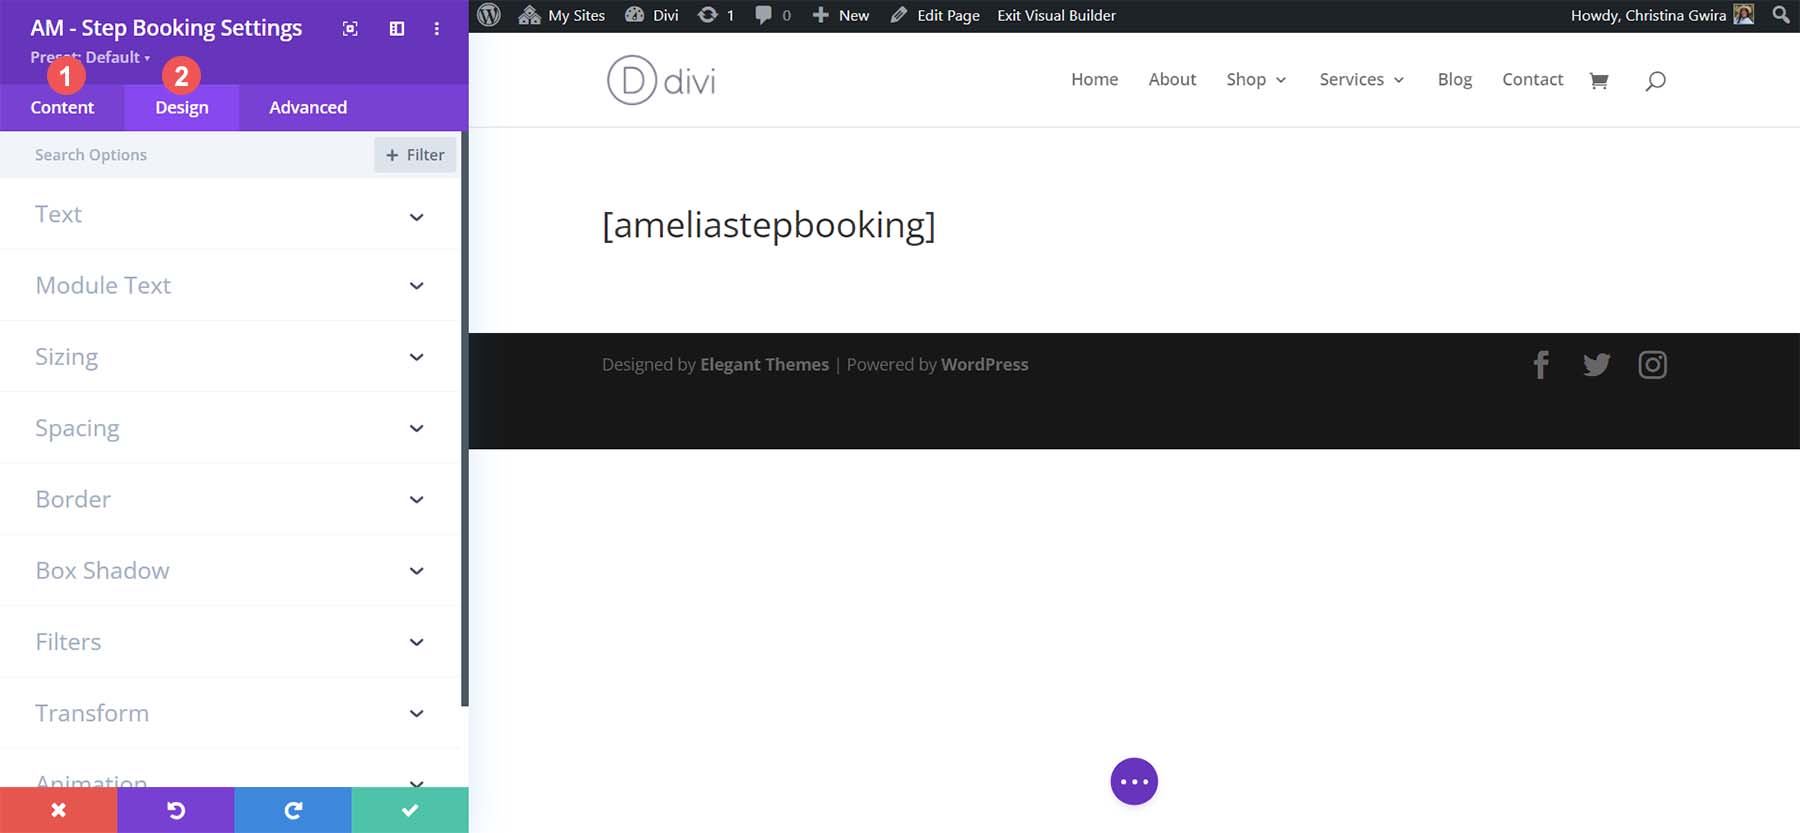Switch to the Advanced tab
The width and height of the screenshot is (1800, 833).
point(308,108)
